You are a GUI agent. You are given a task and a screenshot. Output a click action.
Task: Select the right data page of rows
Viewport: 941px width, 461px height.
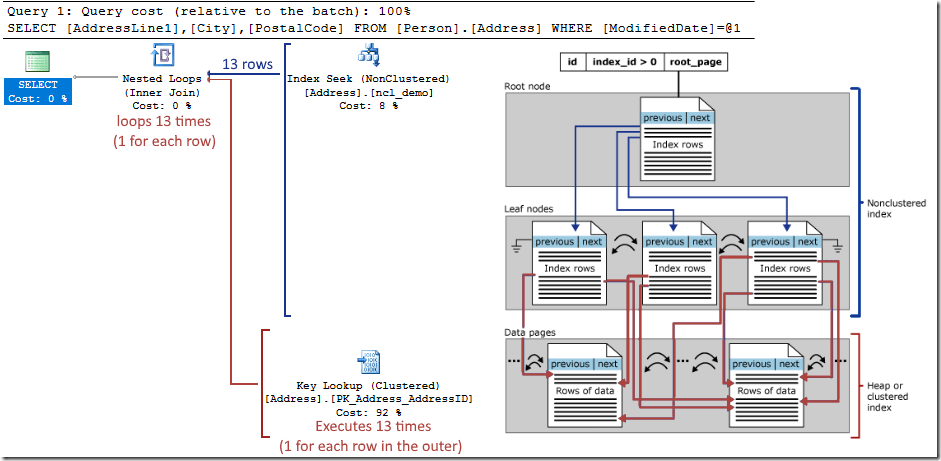click(x=765, y=385)
